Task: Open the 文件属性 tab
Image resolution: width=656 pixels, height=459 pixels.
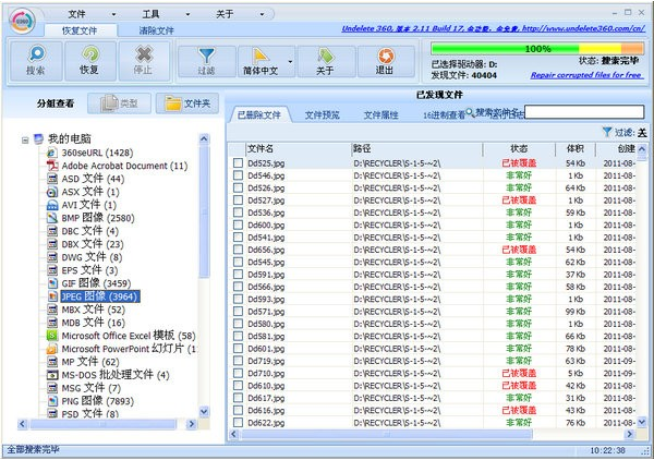Action: point(381,115)
